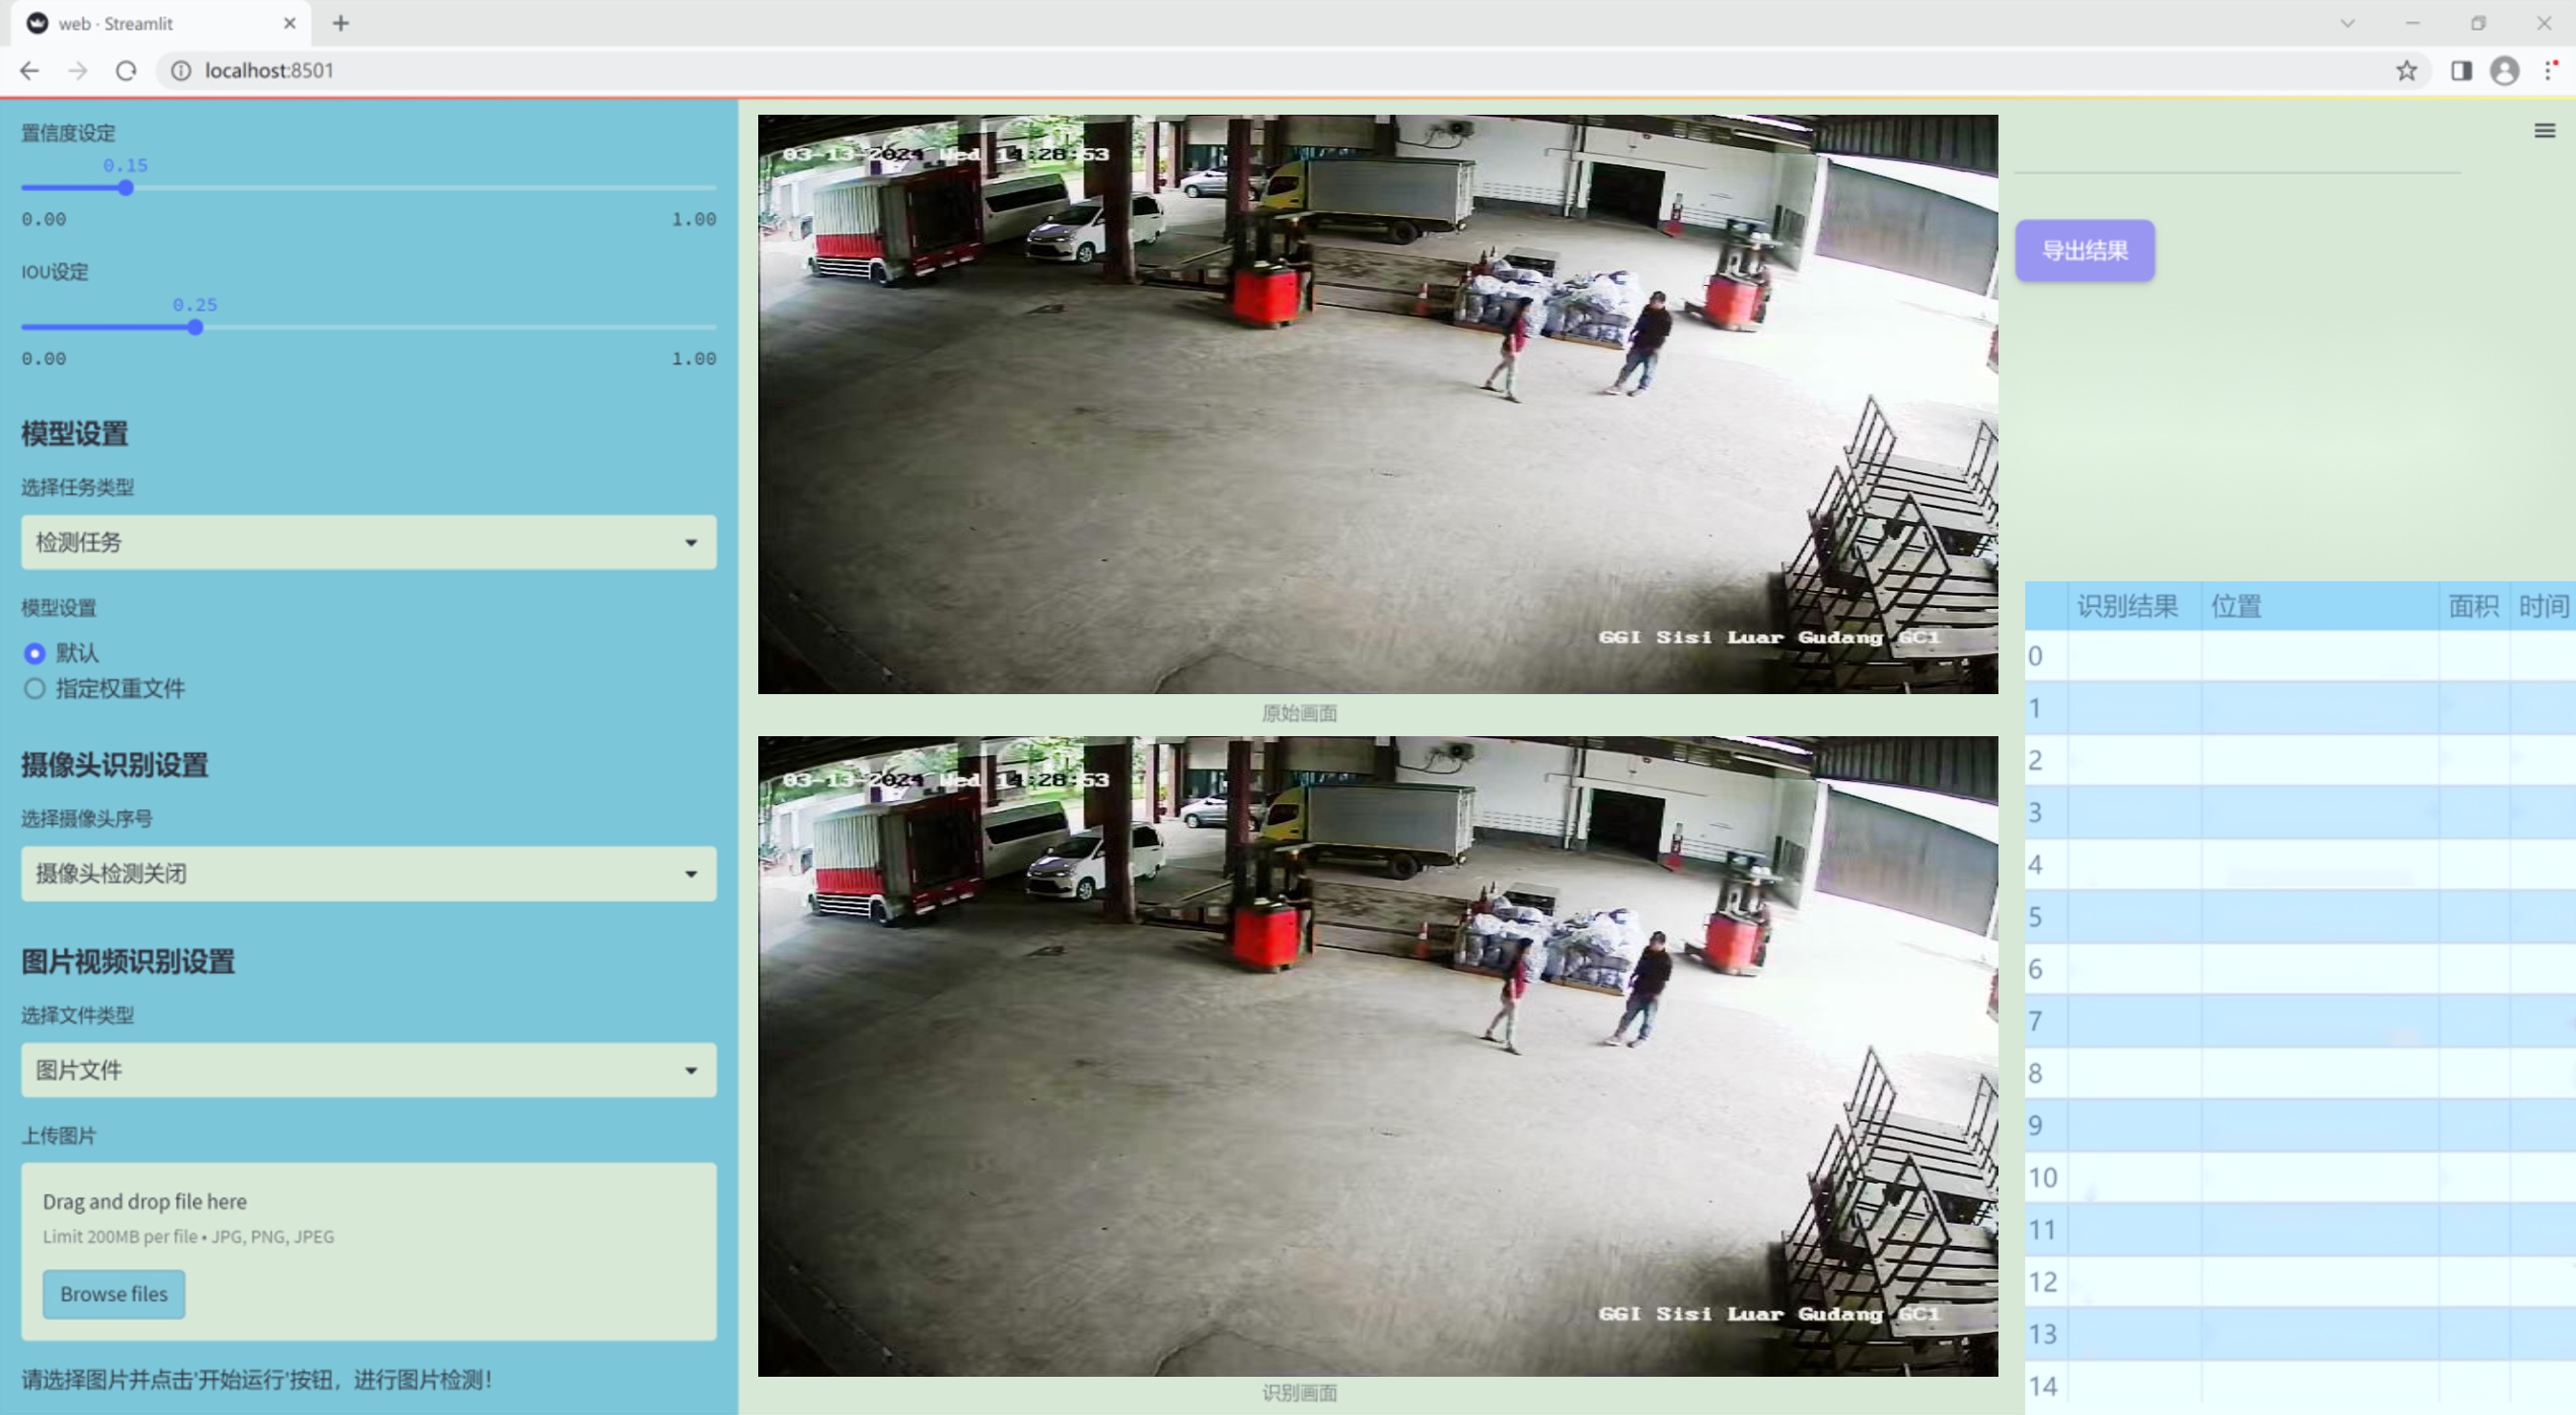Restore the browser window size
Viewport: 2576px width, 1415px height.
(2478, 23)
